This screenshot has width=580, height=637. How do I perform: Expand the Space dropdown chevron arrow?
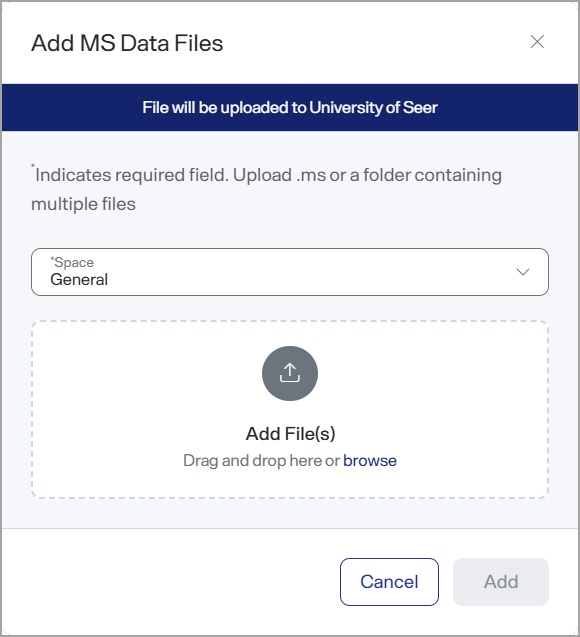click(522, 272)
